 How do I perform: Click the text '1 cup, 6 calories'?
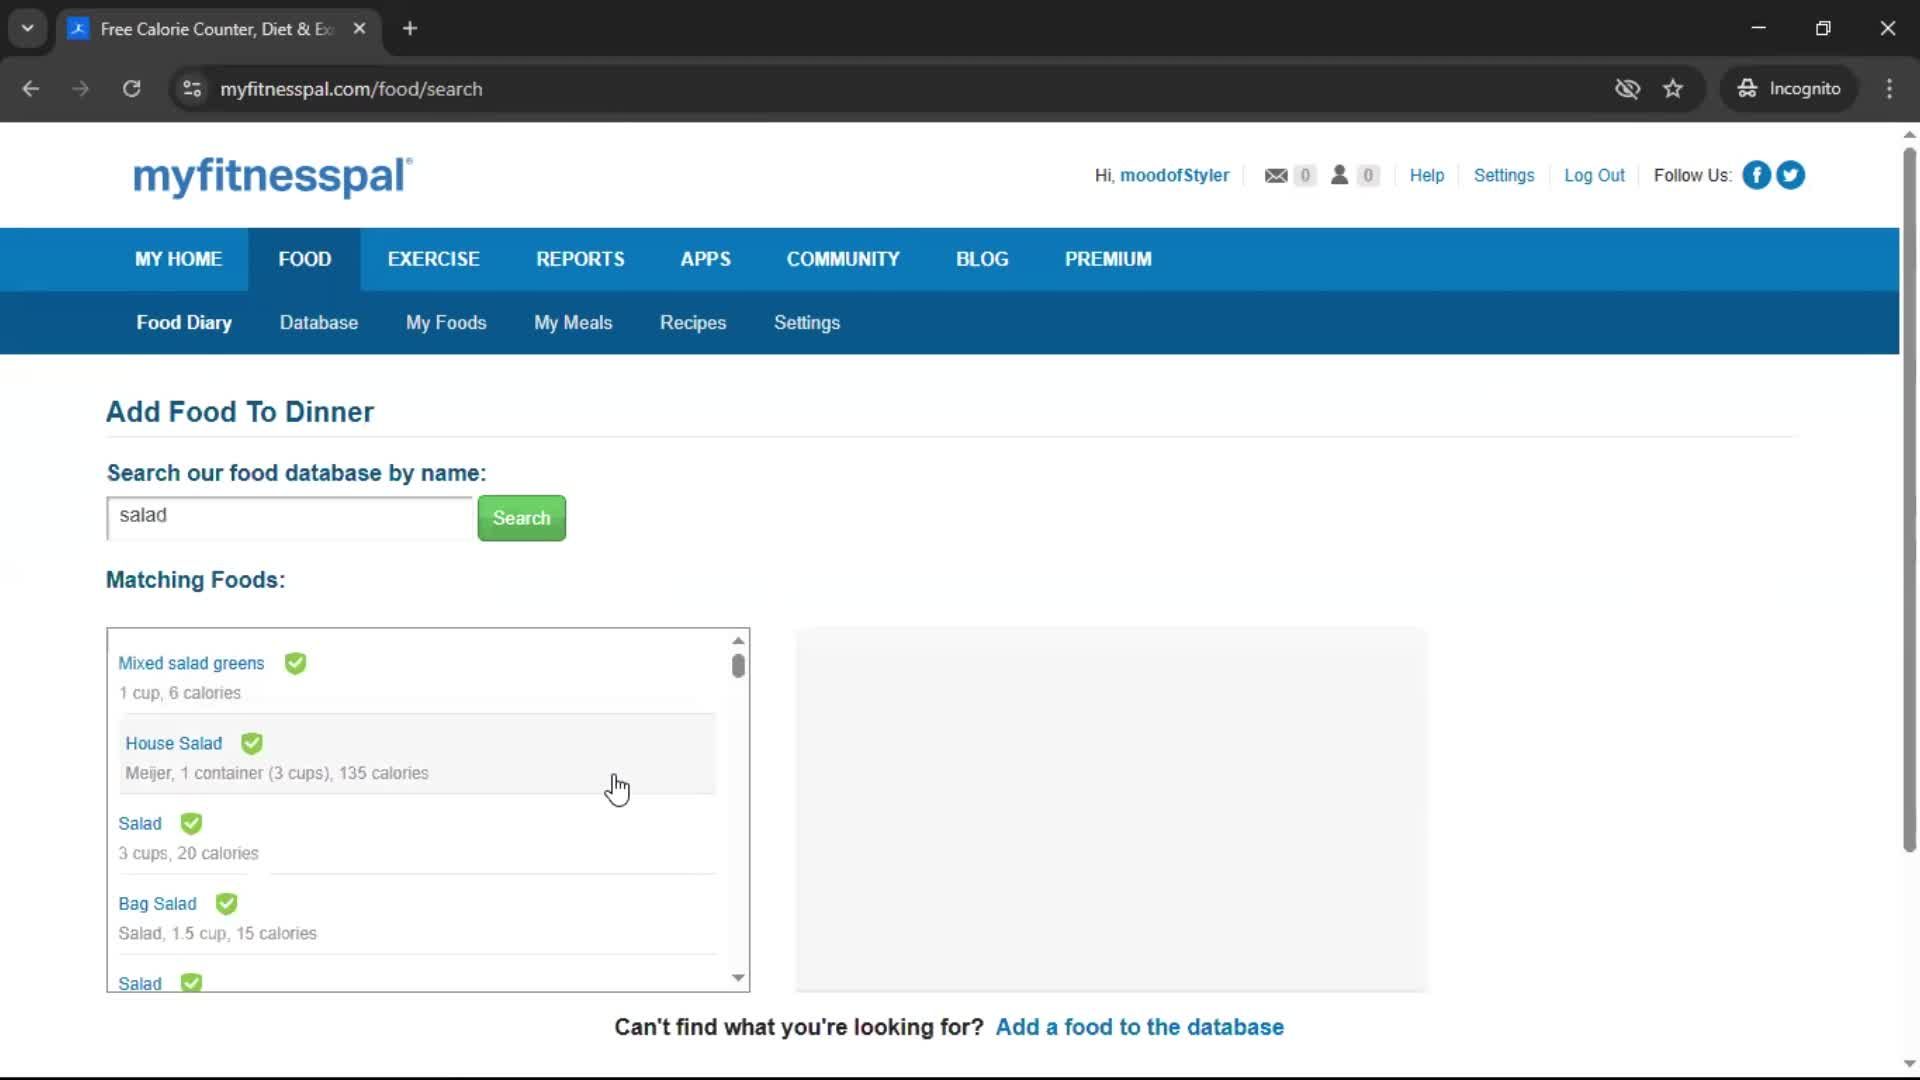click(x=180, y=693)
